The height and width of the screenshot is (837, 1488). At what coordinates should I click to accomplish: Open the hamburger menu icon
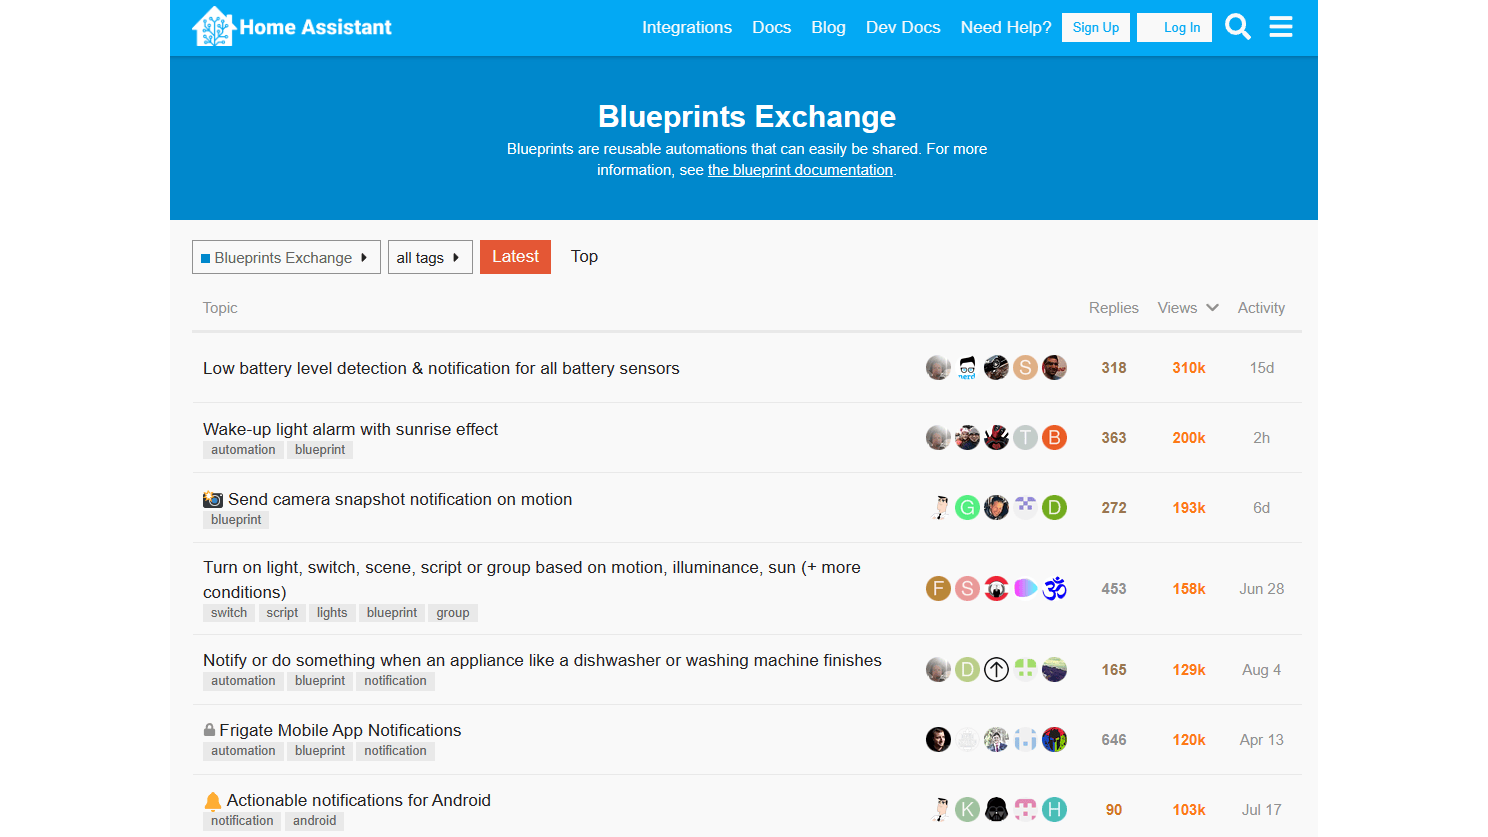tap(1281, 27)
